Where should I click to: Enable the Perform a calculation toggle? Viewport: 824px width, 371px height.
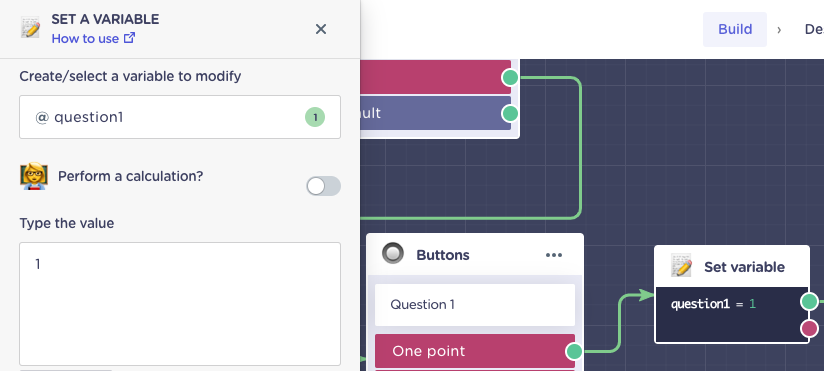(x=323, y=186)
